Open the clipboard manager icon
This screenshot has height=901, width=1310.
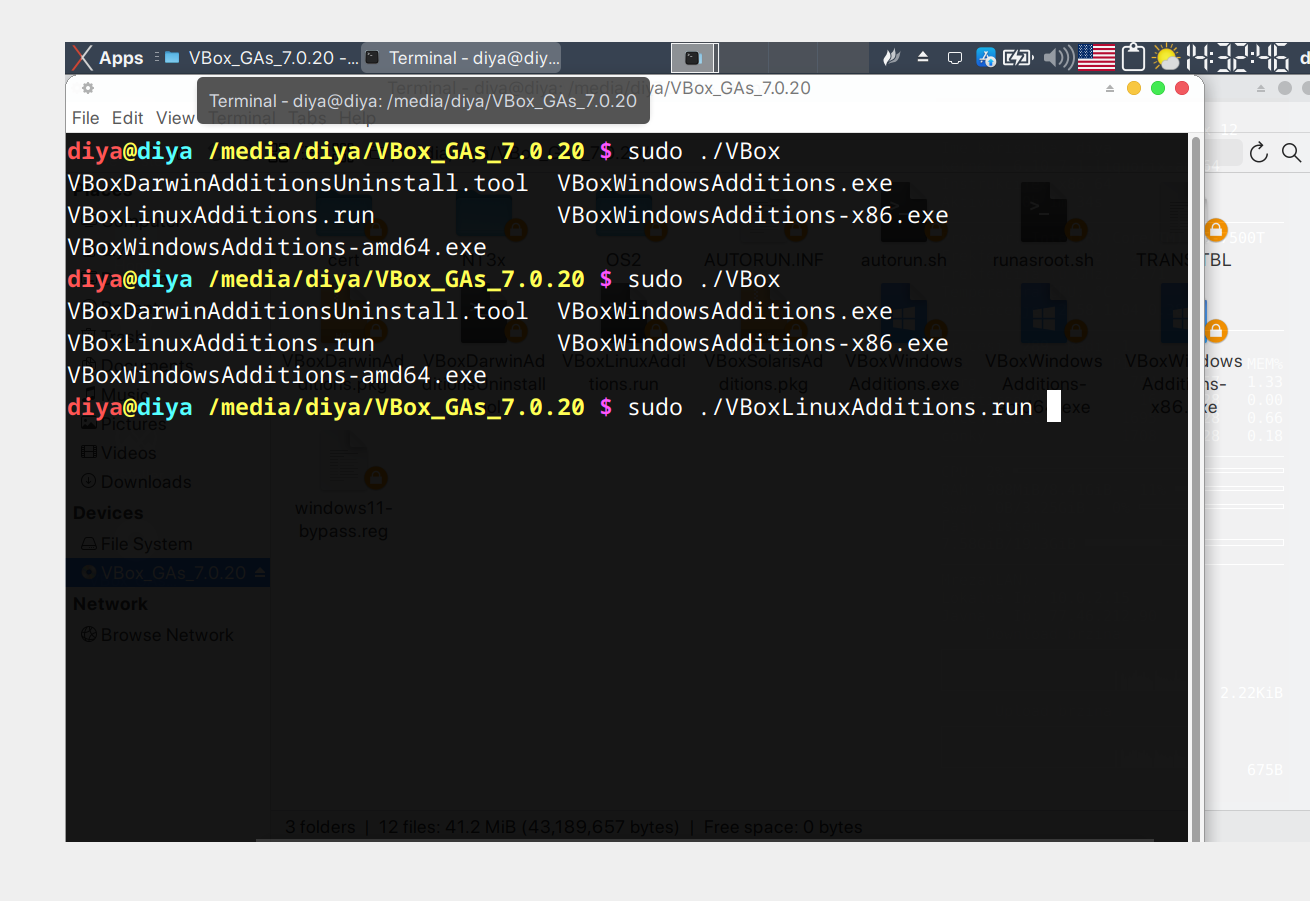1132,57
